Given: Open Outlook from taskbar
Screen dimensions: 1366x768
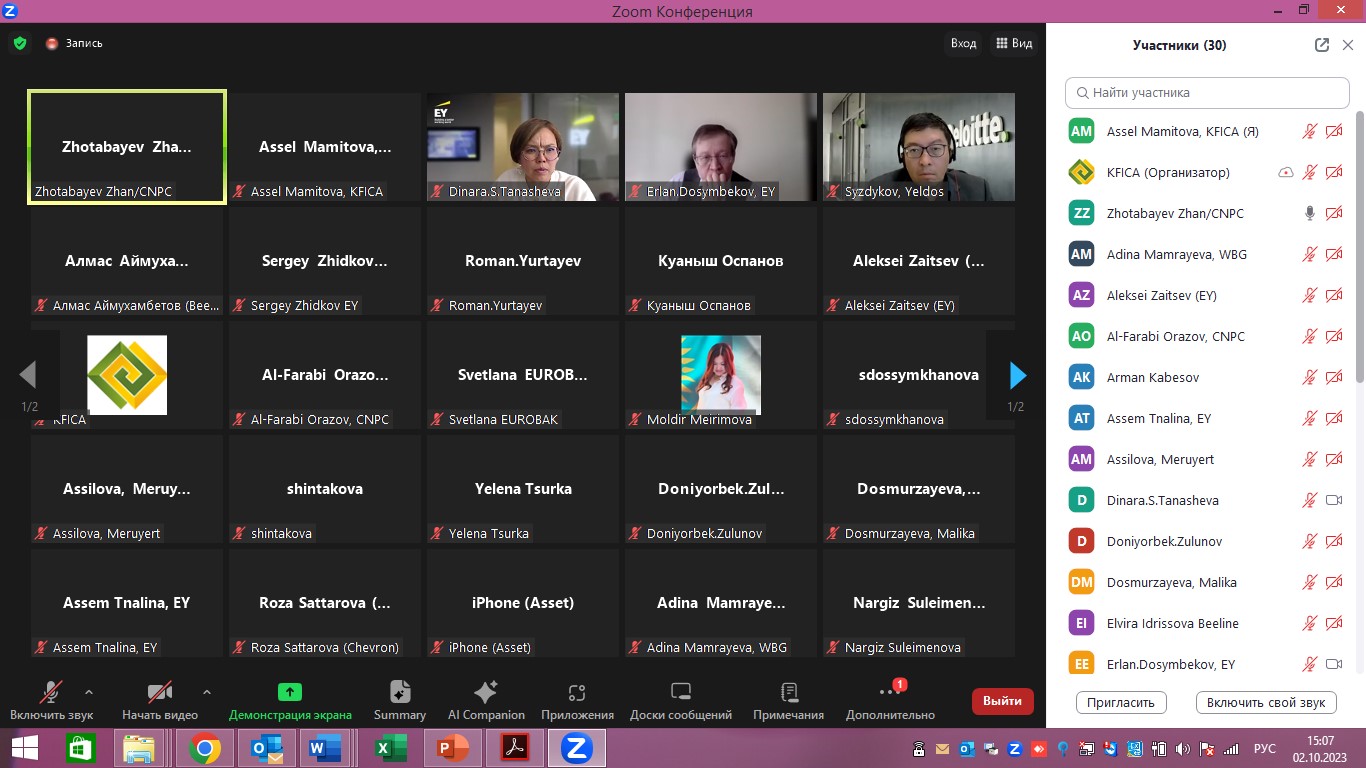Looking at the screenshot, I should coord(267,748).
